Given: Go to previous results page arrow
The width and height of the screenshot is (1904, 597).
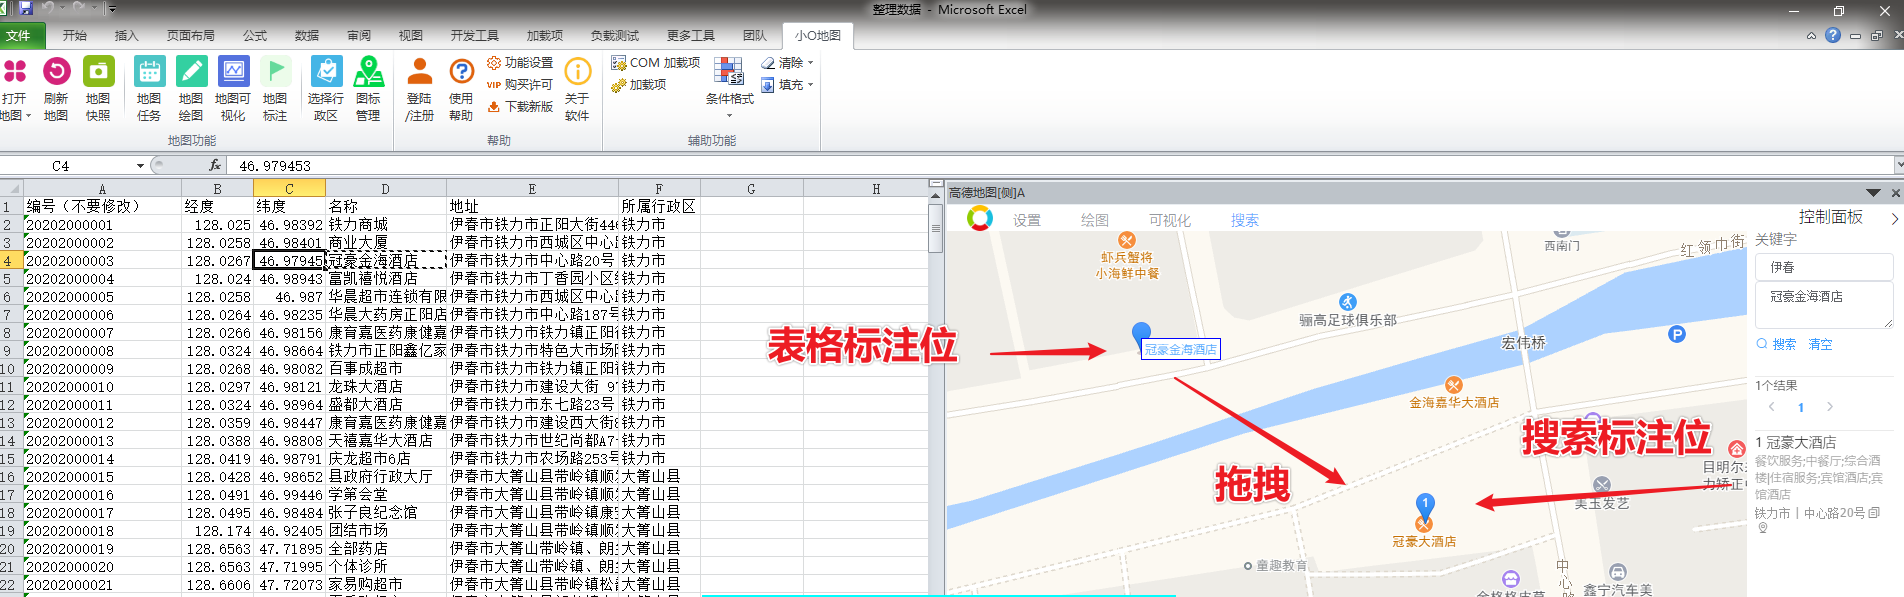Looking at the screenshot, I should pyautogui.click(x=1772, y=407).
